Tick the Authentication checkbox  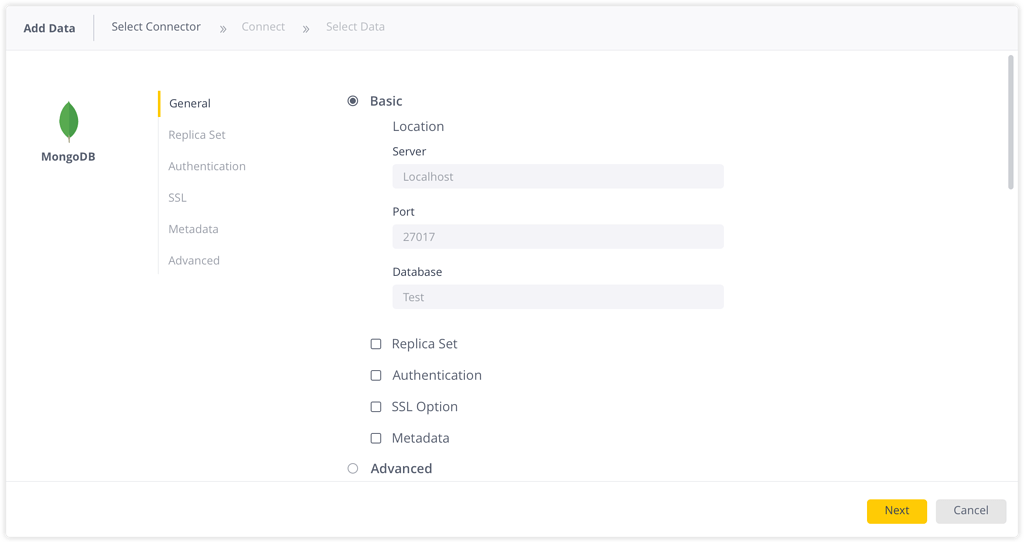pos(376,376)
